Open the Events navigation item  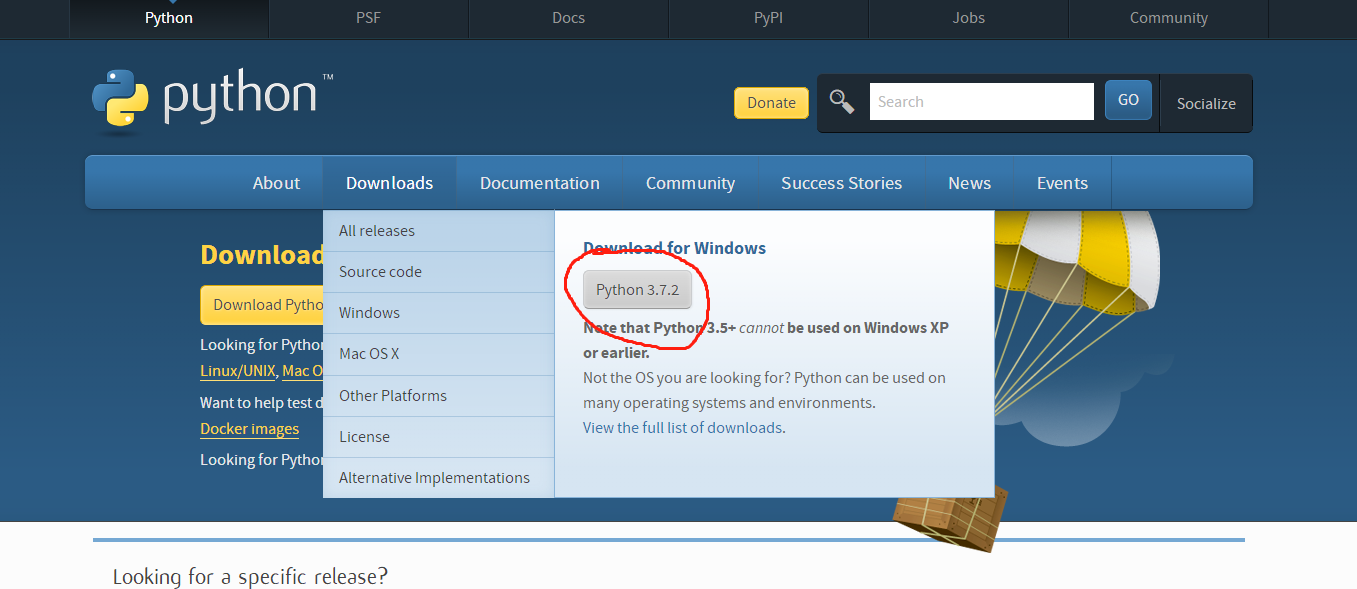pyautogui.click(x=1062, y=183)
